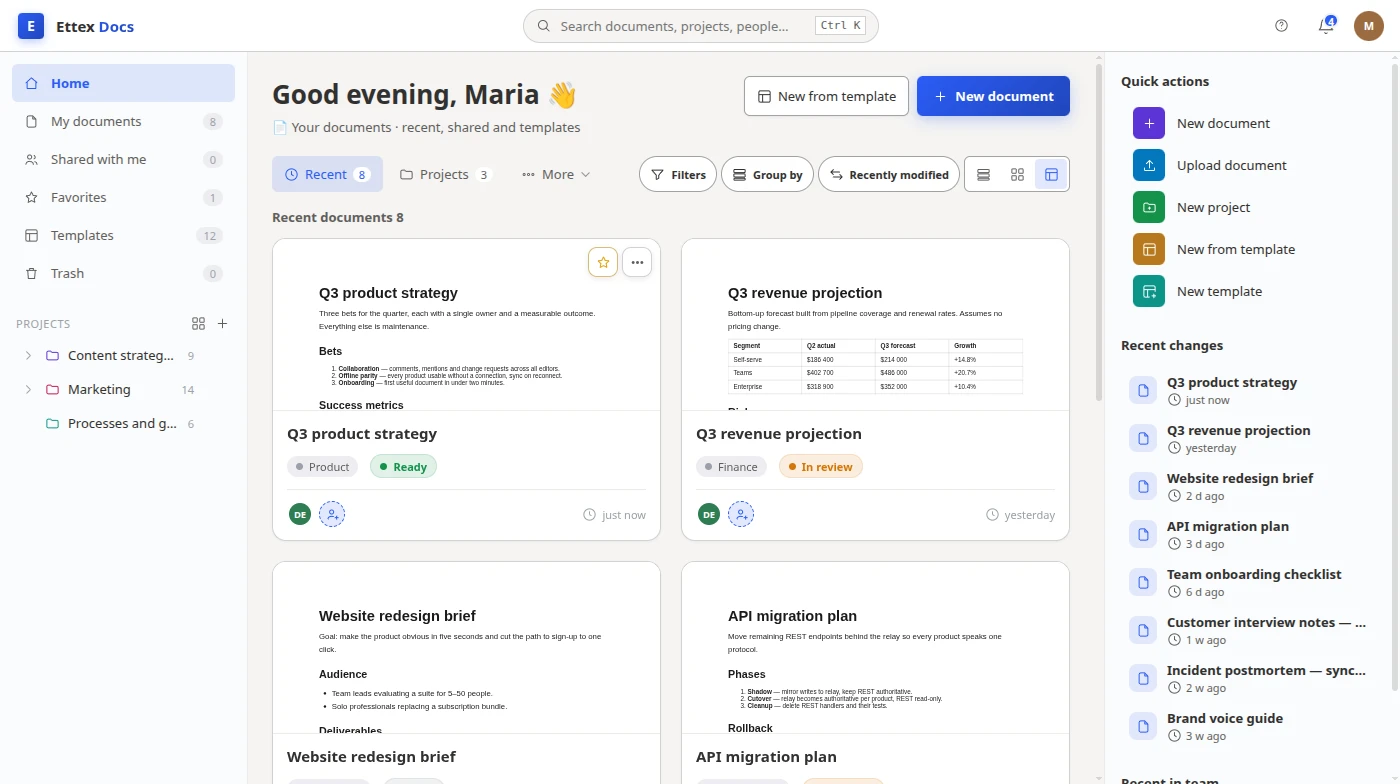Open the projects grid overview icon
This screenshot has width=1400, height=784.
pos(198,324)
